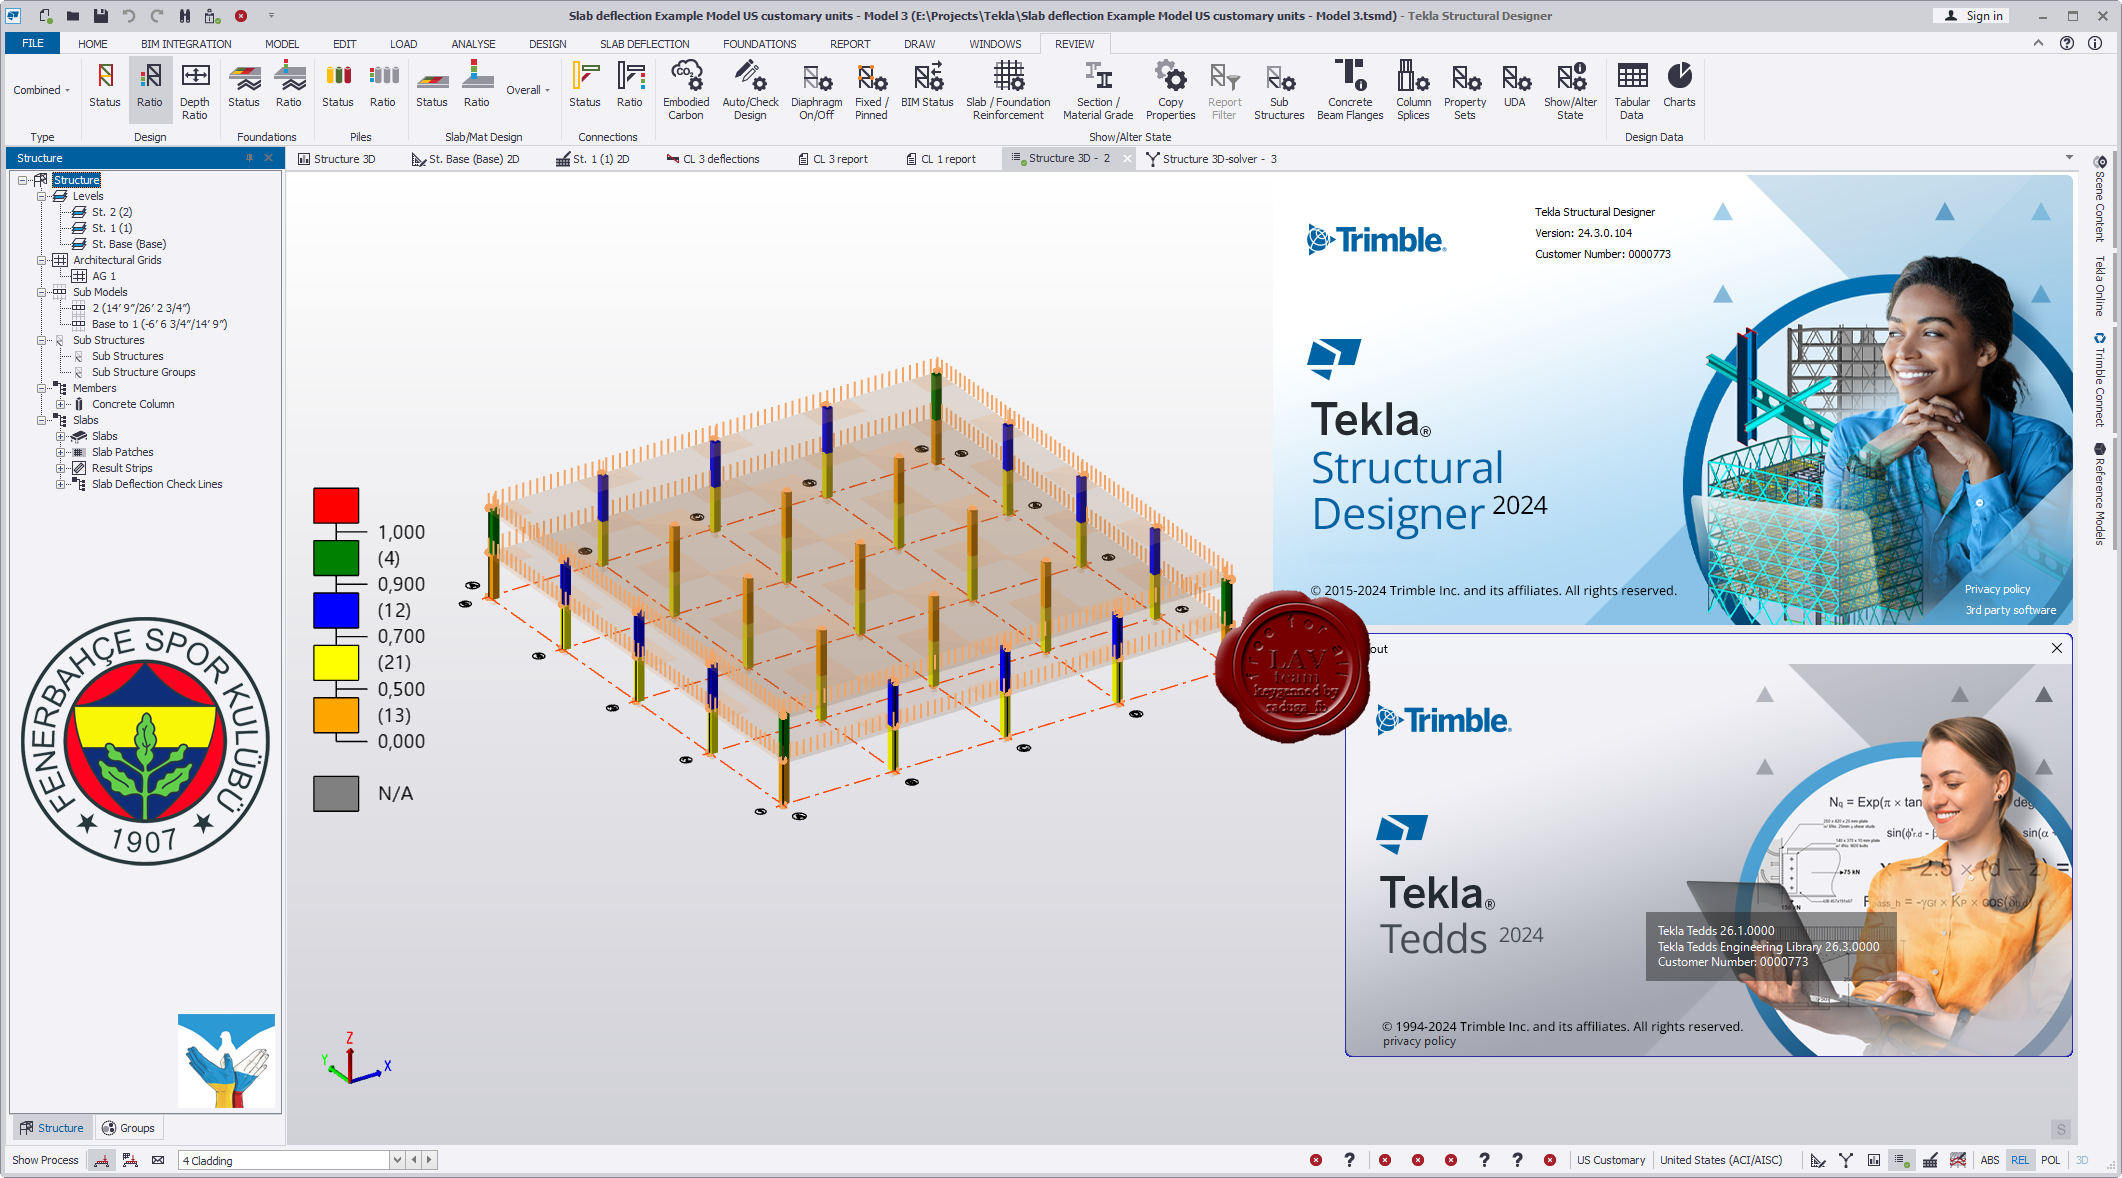The height and width of the screenshot is (1178, 2122).
Task: Click the UDA icon
Action: click(1515, 85)
